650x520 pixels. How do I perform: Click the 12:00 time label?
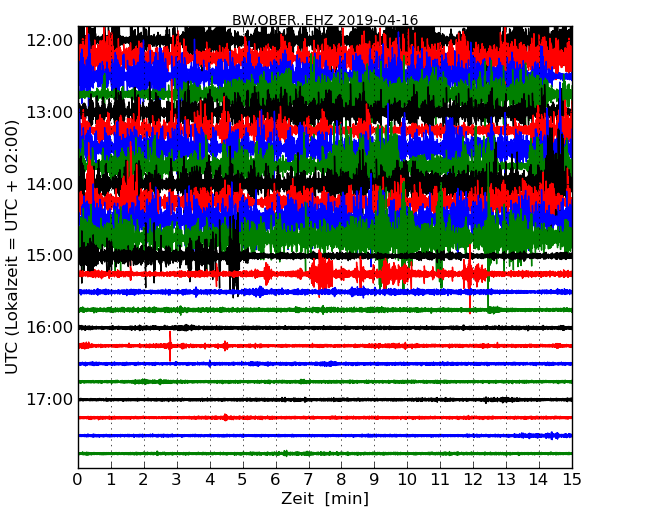(50, 41)
